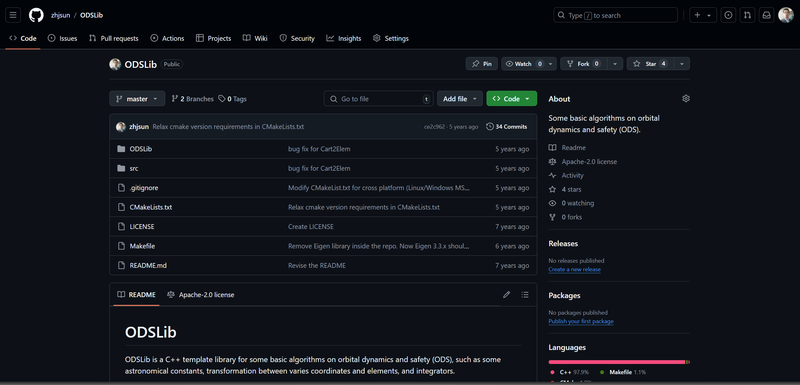
Task: Open the .gitignore file
Action: click(x=144, y=188)
